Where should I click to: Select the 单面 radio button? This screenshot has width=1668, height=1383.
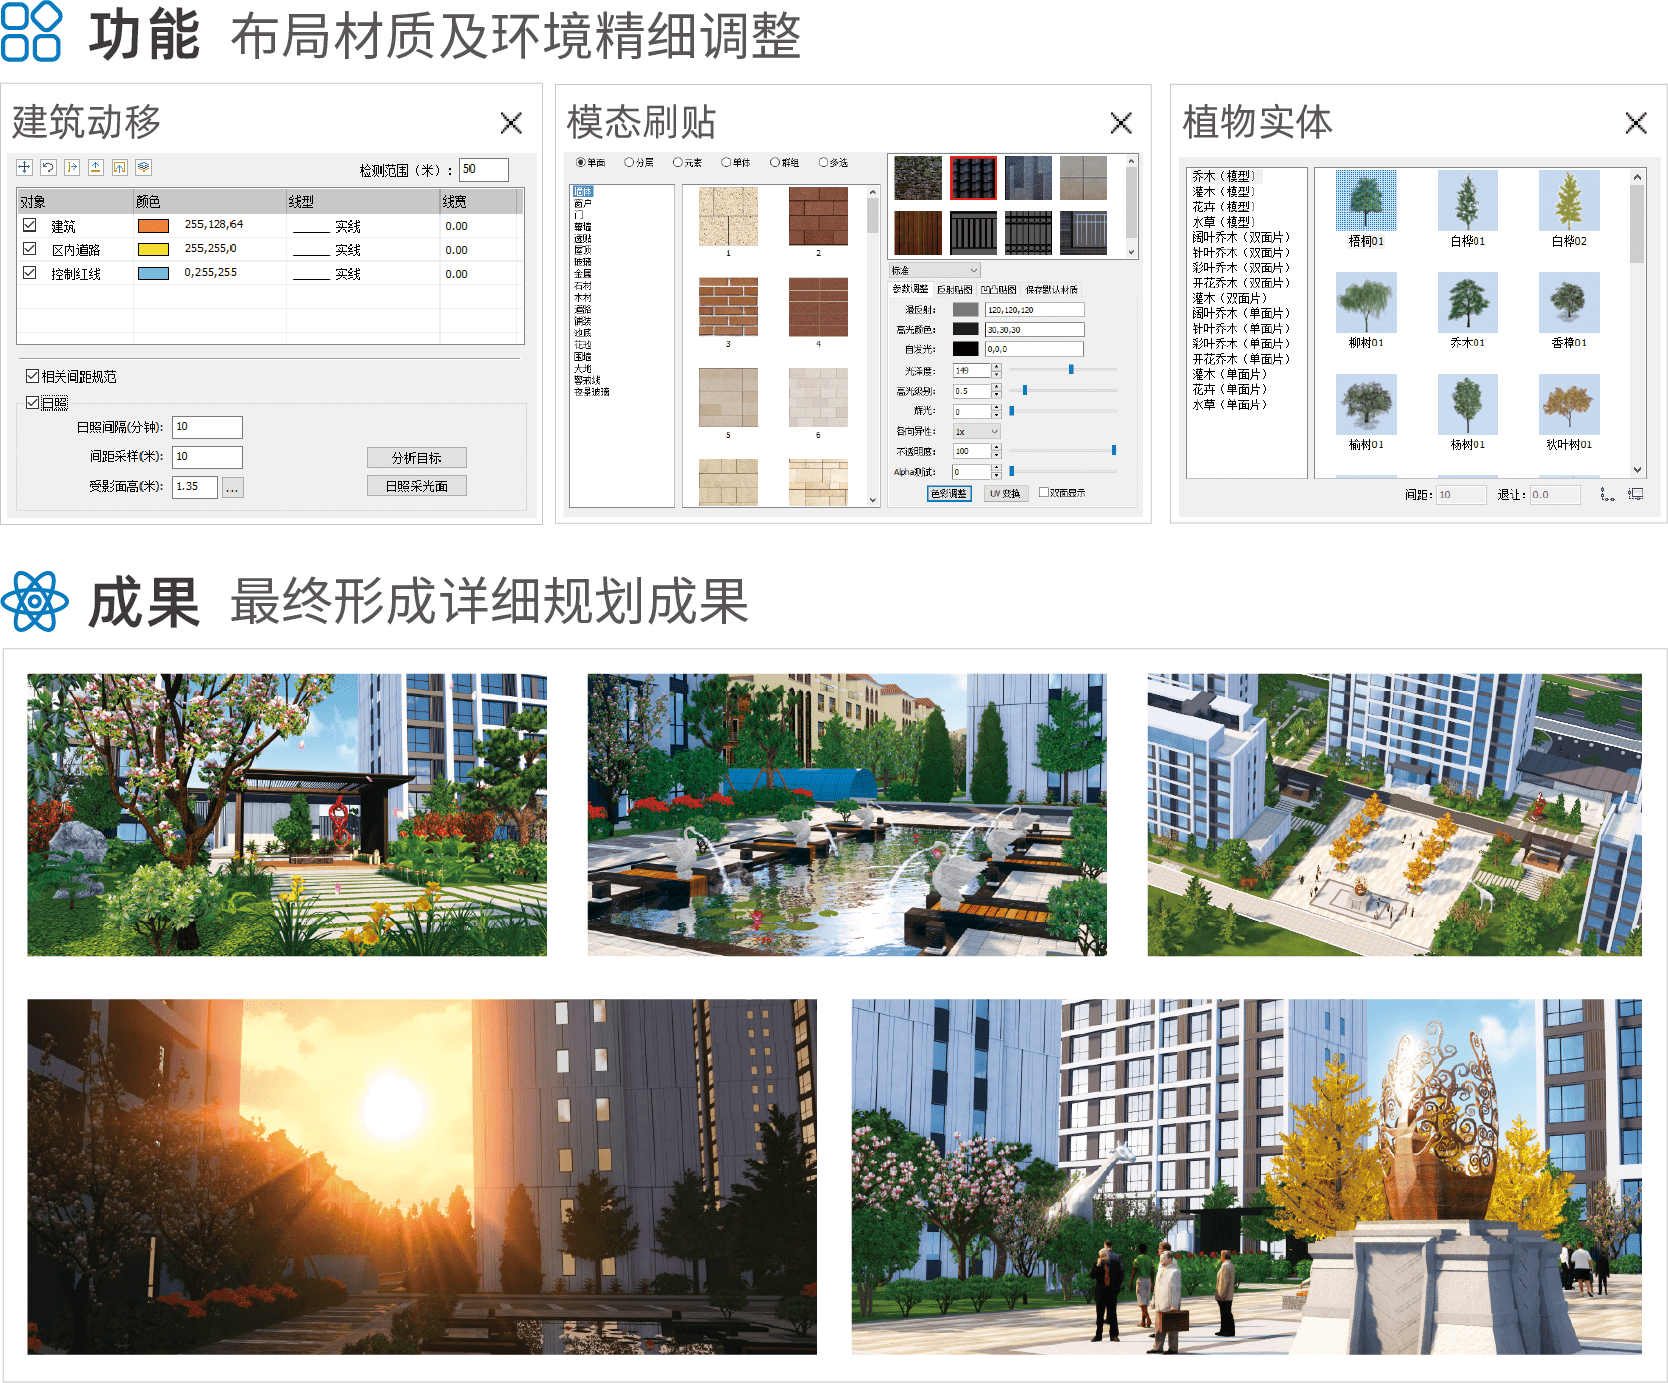click(580, 162)
